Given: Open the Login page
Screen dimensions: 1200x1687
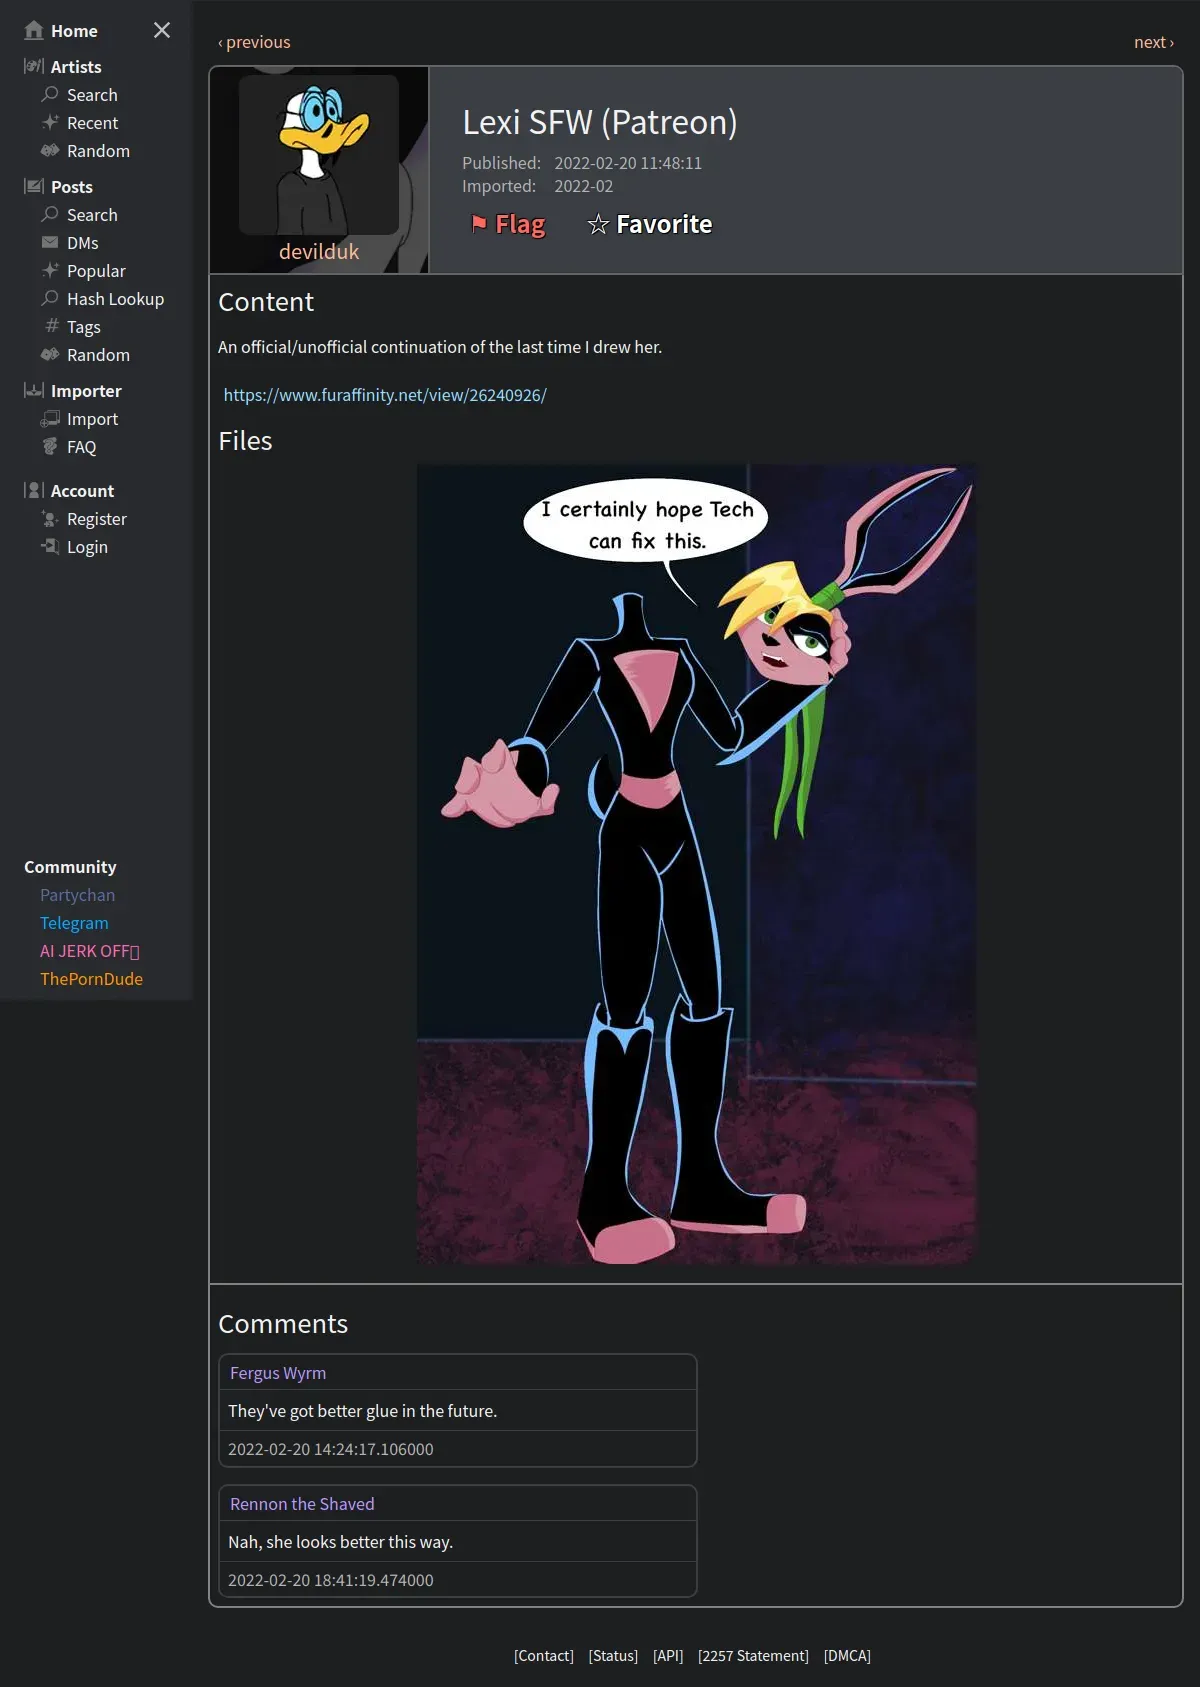Looking at the screenshot, I should pyautogui.click(x=87, y=547).
